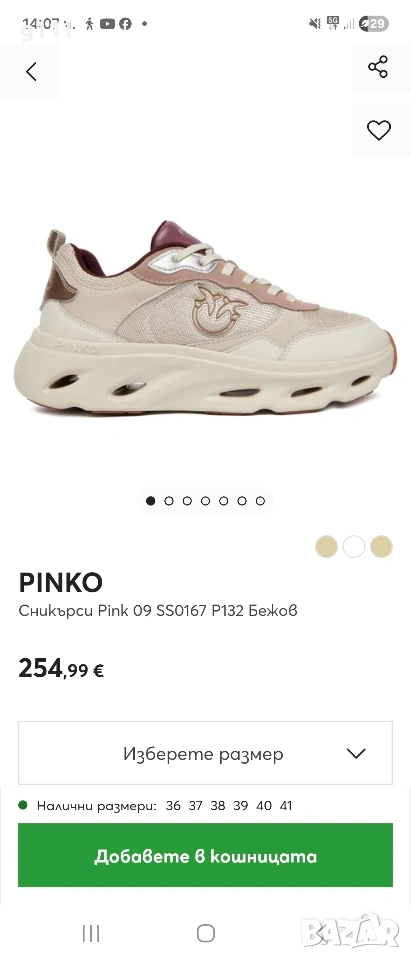Tap the back arrow icon
The height and width of the screenshot is (960, 411).
pos(31,72)
